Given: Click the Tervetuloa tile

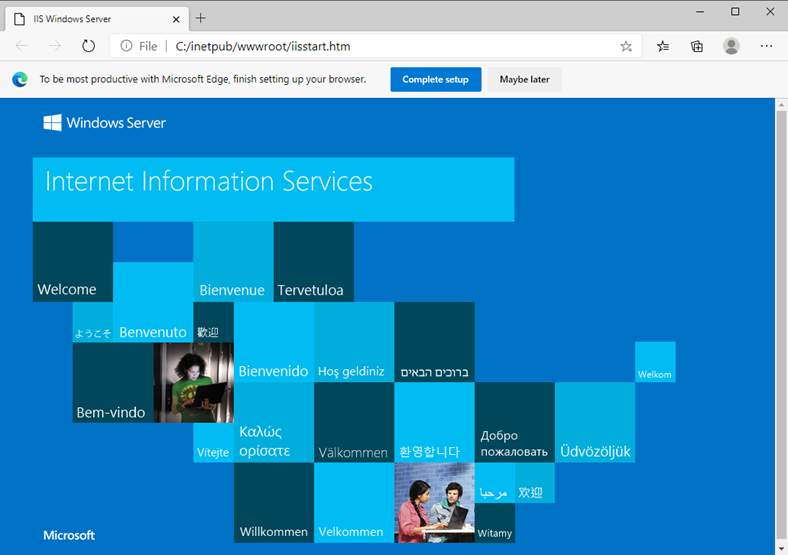Looking at the screenshot, I should [314, 262].
